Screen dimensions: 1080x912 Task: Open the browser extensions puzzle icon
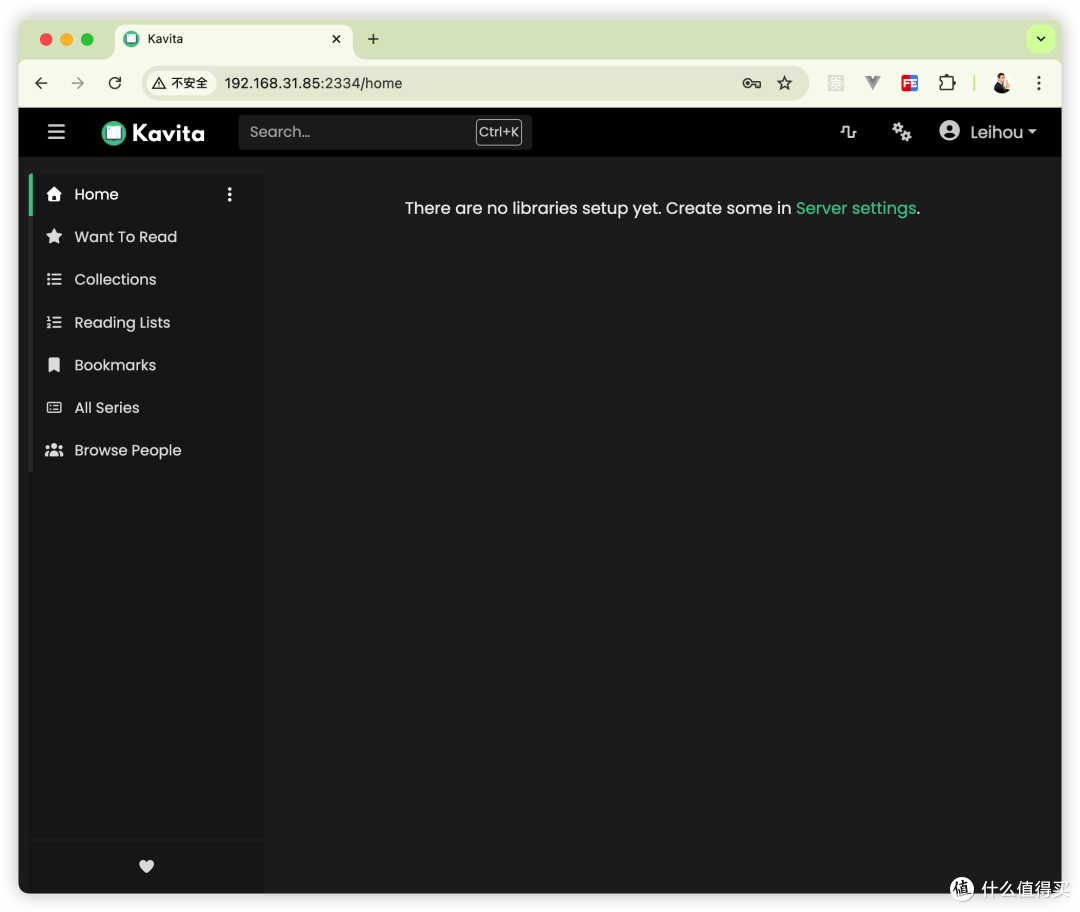coord(947,83)
